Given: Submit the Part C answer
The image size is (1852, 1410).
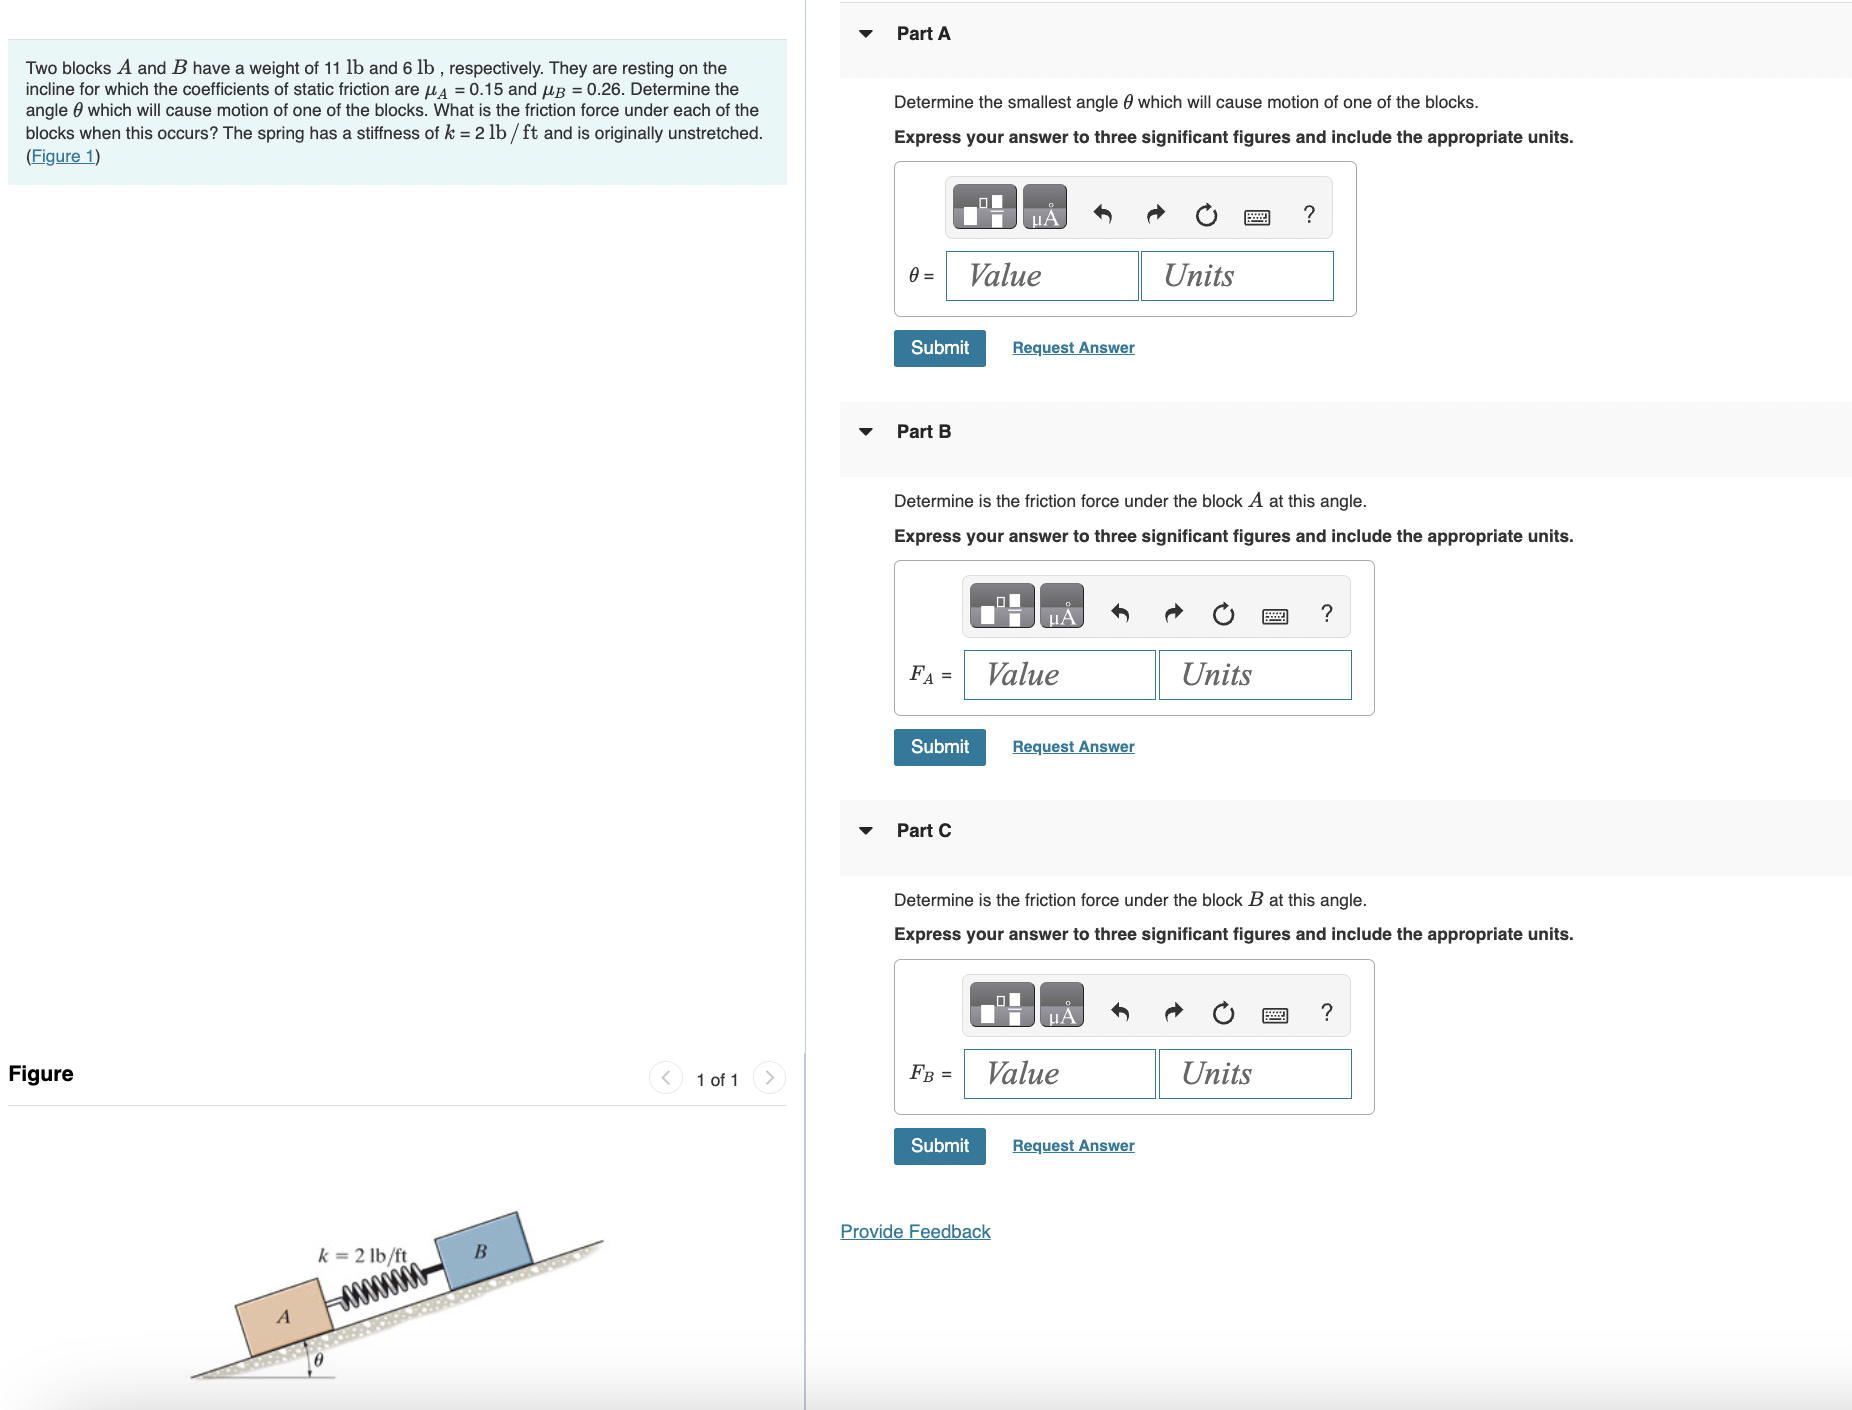Looking at the screenshot, I should pyautogui.click(x=939, y=1146).
